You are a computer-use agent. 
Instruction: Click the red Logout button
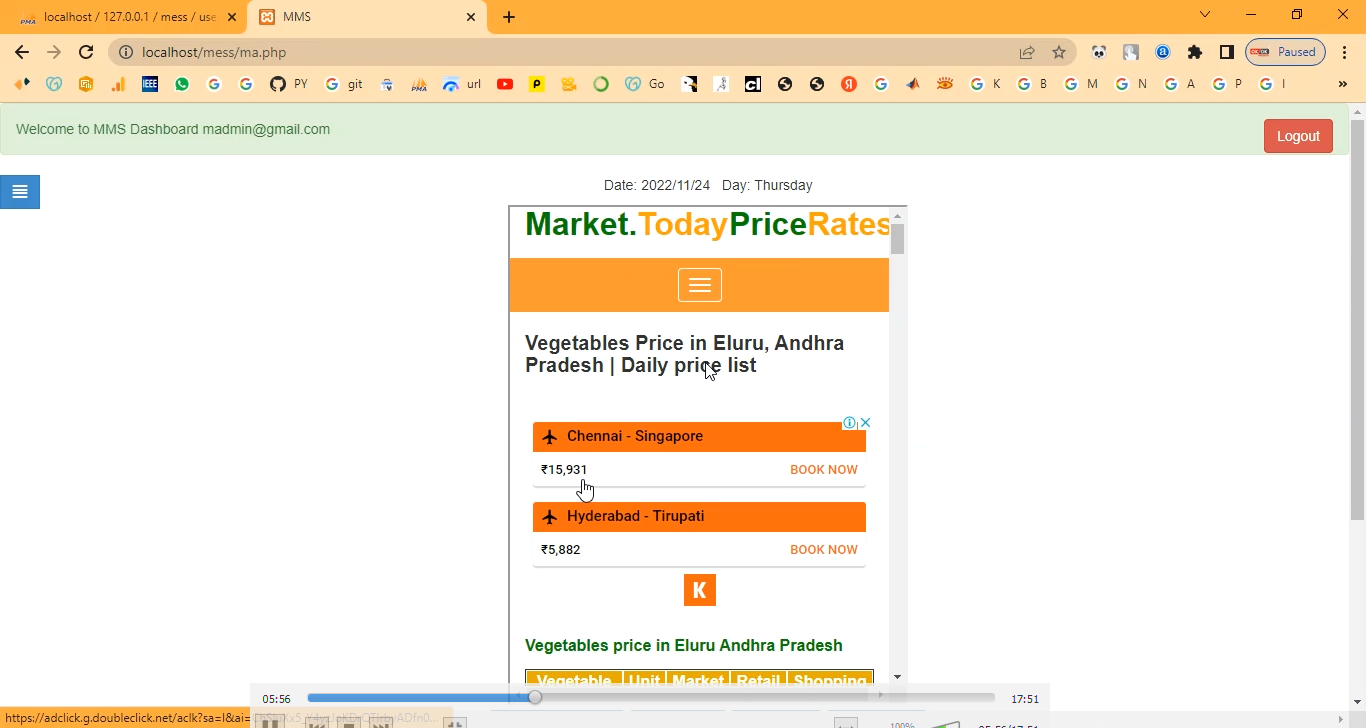(1297, 136)
